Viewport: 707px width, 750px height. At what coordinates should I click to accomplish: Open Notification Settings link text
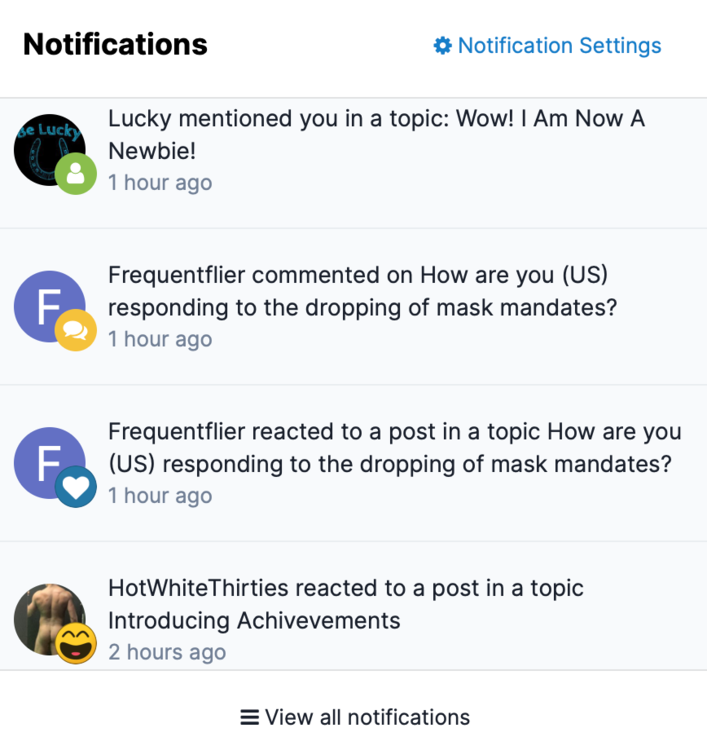coord(559,46)
